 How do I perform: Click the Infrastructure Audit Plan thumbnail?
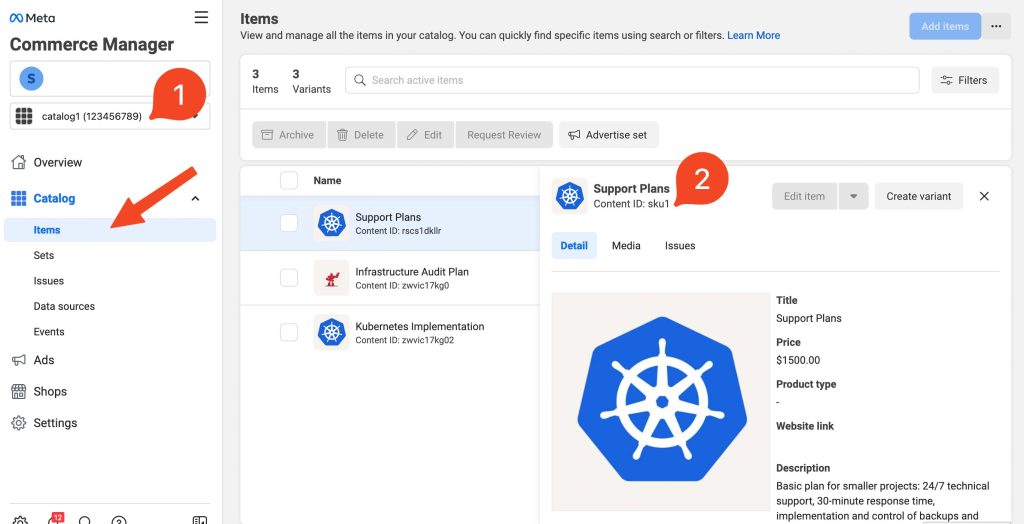click(x=331, y=278)
